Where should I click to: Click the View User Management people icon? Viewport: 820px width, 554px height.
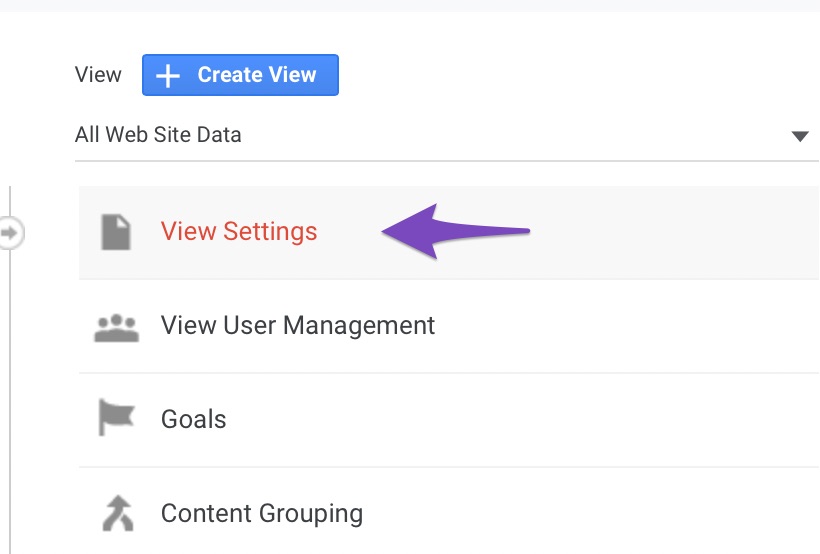coord(116,326)
